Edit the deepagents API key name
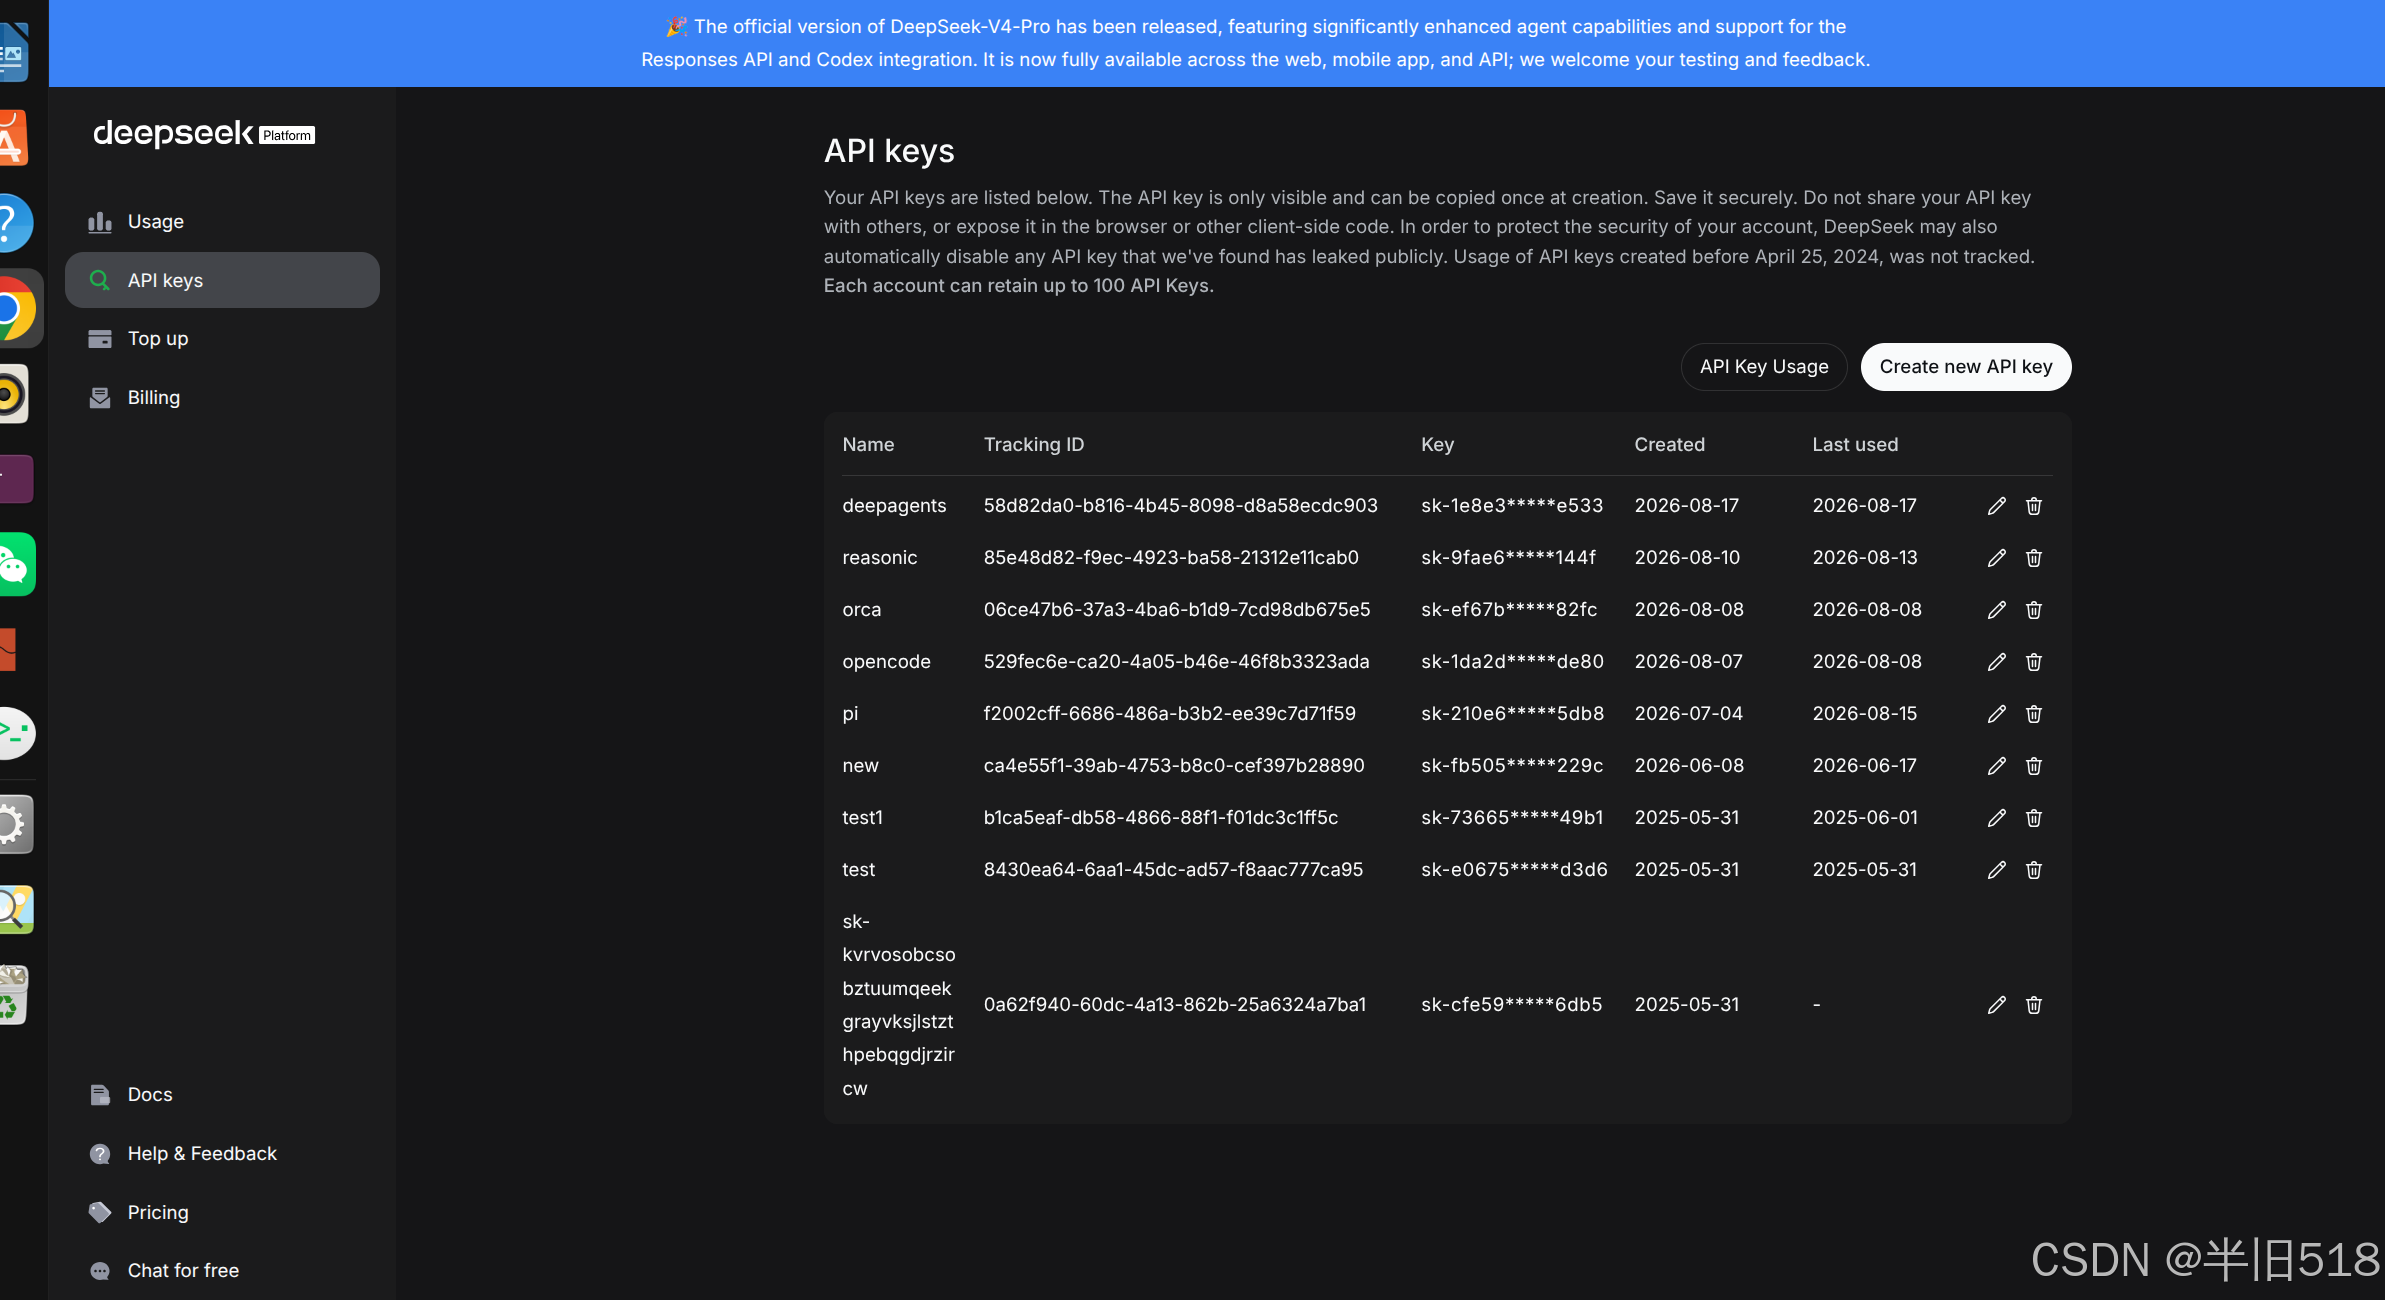Image resolution: width=2385 pixels, height=1300 pixels. click(x=1996, y=506)
